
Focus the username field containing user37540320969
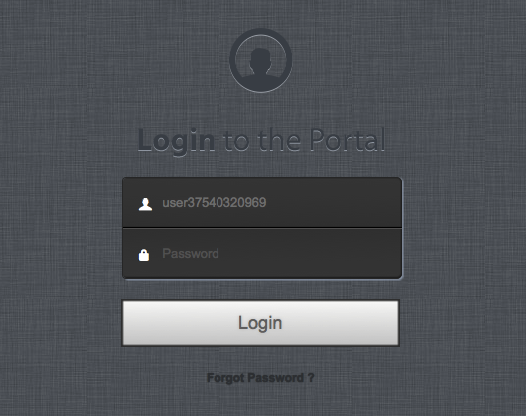click(x=262, y=203)
